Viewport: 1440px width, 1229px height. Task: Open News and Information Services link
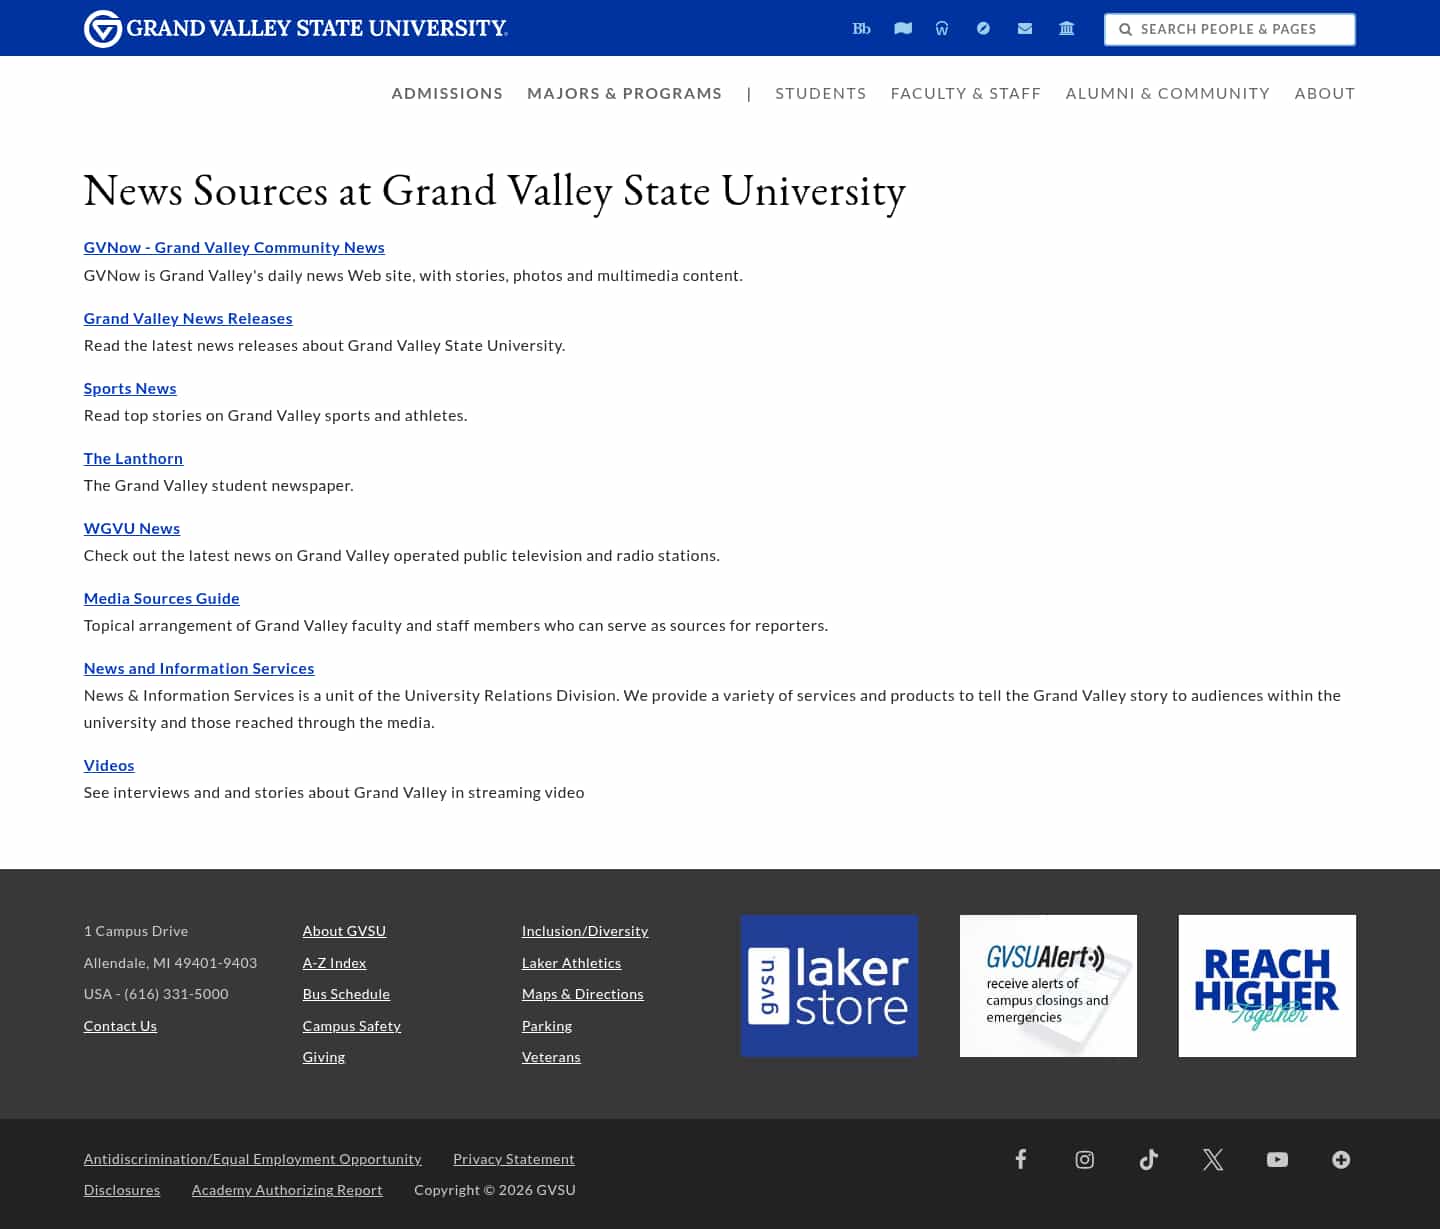(x=199, y=668)
